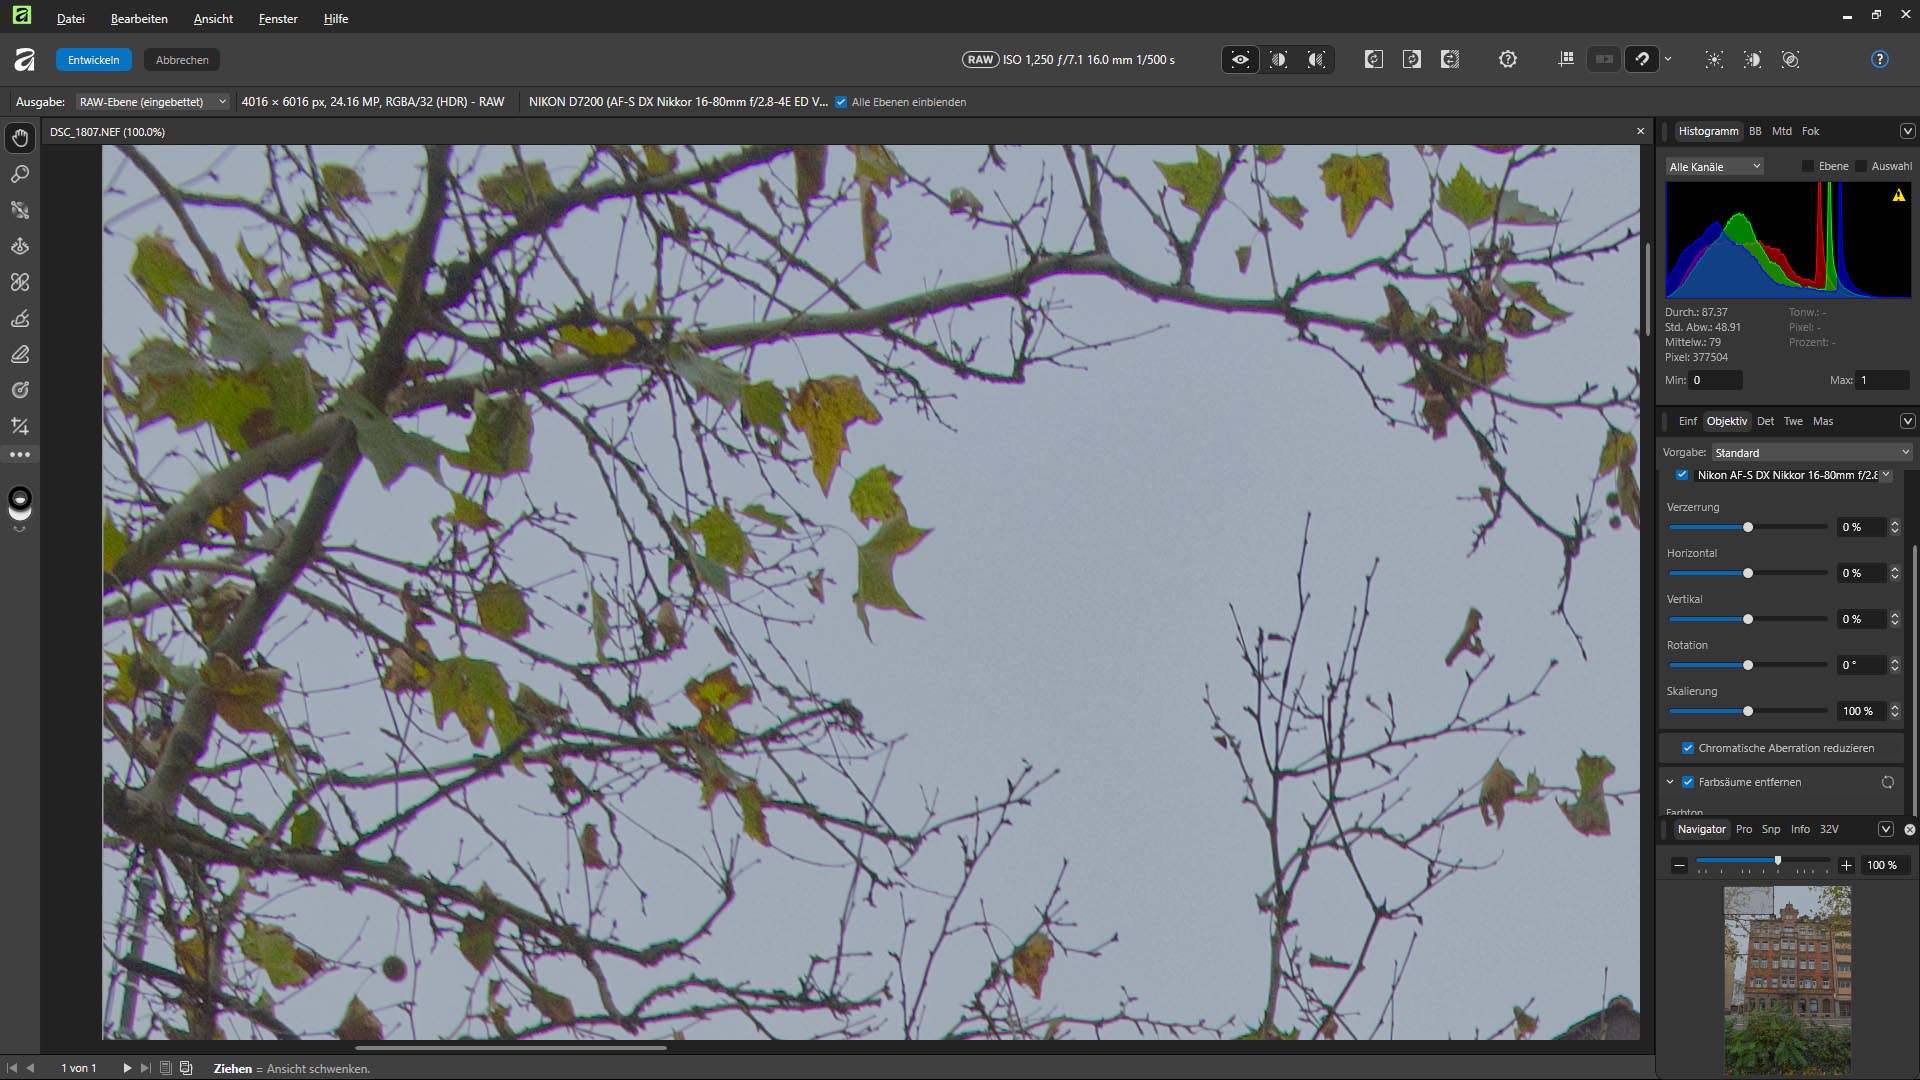Viewport: 1920px width, 1080px height.
Task: Expand the Vorgabe Standard preset dropdown
Action: [1811, 453]
